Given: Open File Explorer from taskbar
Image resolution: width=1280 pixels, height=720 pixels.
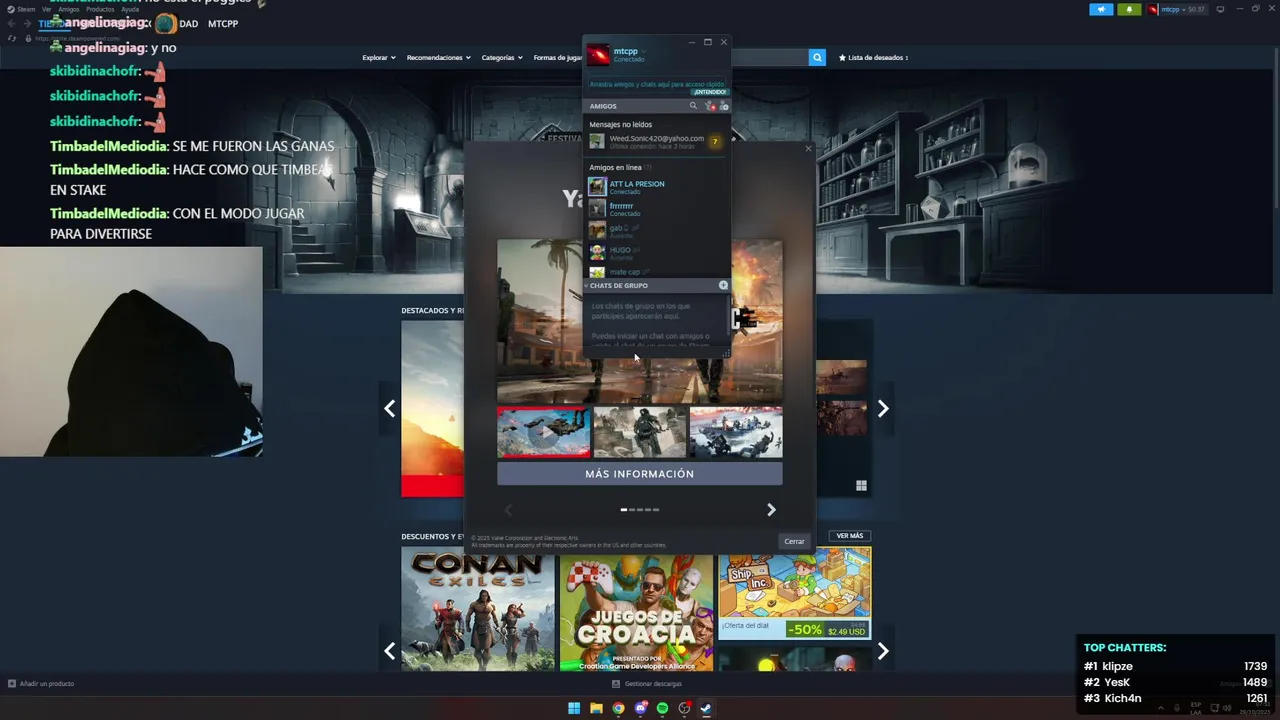Looking at the screenshot, I should pyautogui.click(x=596, y=708).
